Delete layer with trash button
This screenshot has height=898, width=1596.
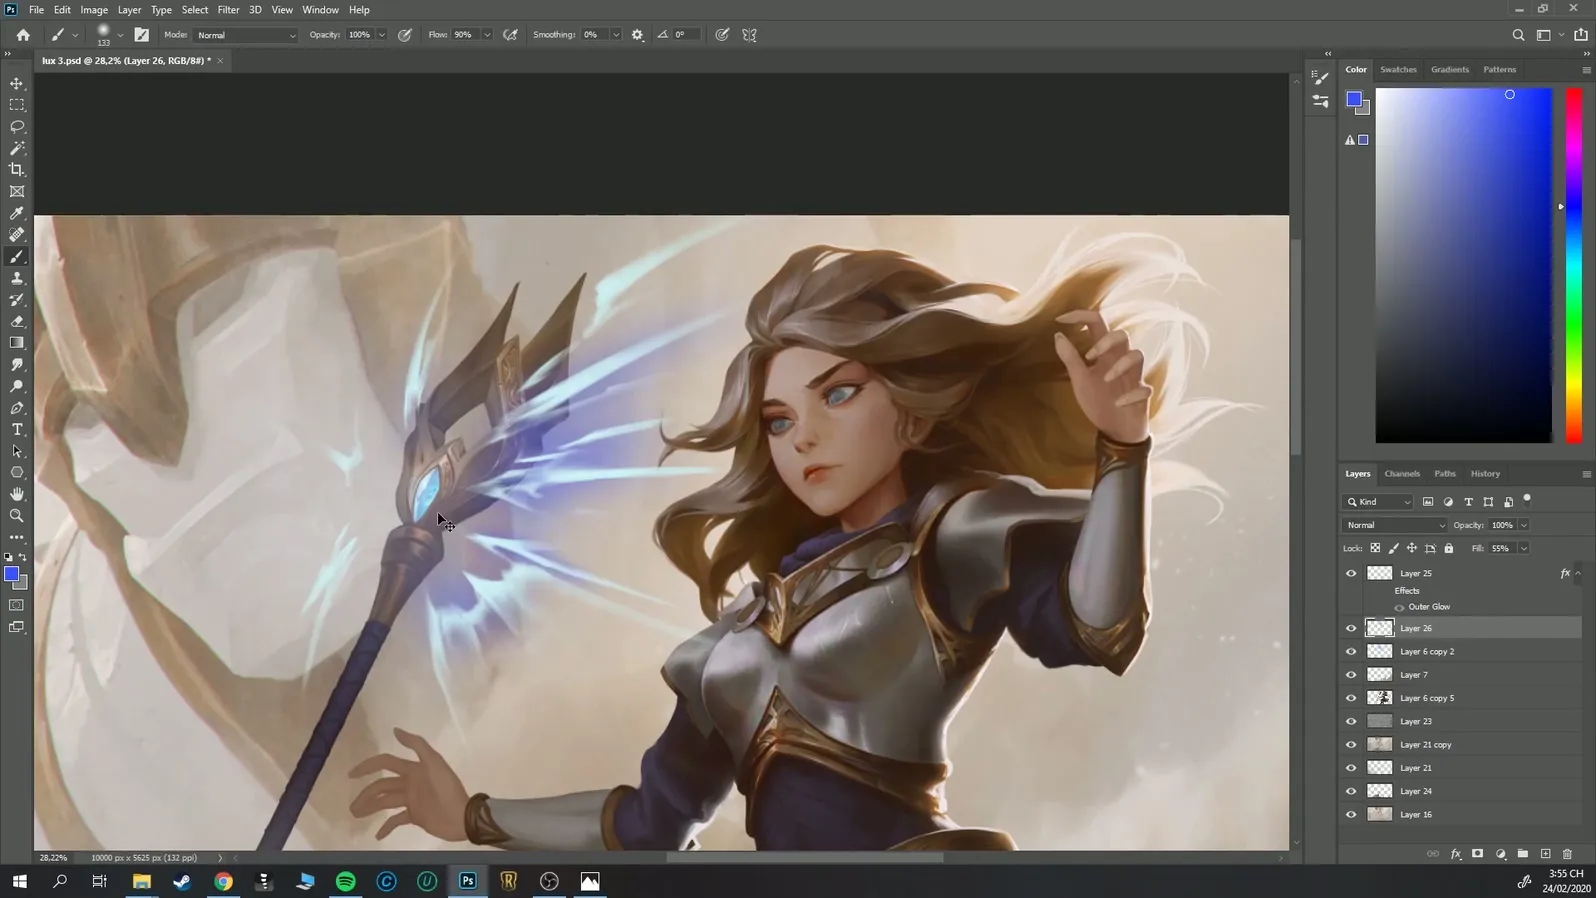click(1567, 854)
